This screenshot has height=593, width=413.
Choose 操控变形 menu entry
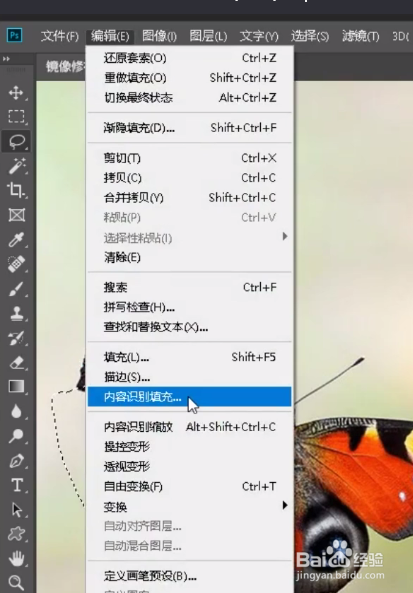pos(190,447)
